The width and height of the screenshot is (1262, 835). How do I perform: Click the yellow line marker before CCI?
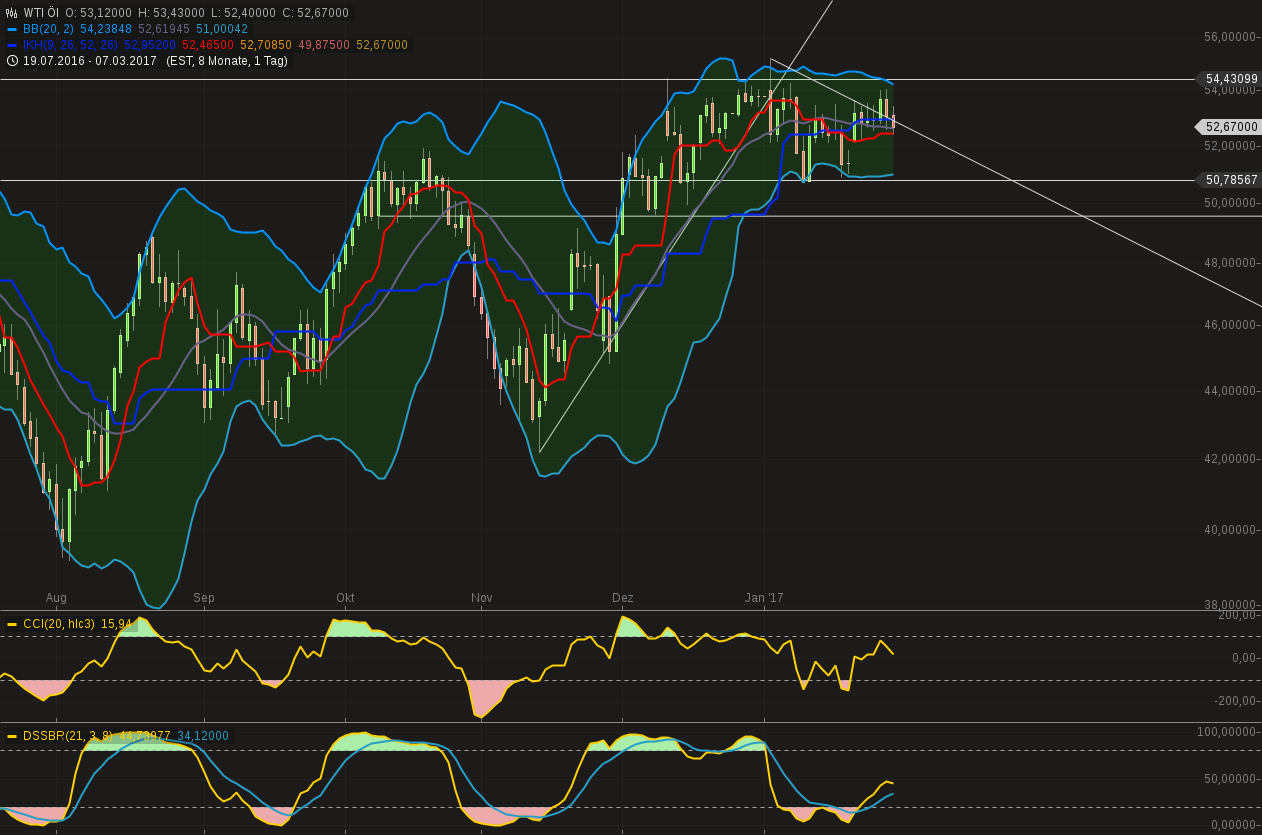click(x=11, y=624)
